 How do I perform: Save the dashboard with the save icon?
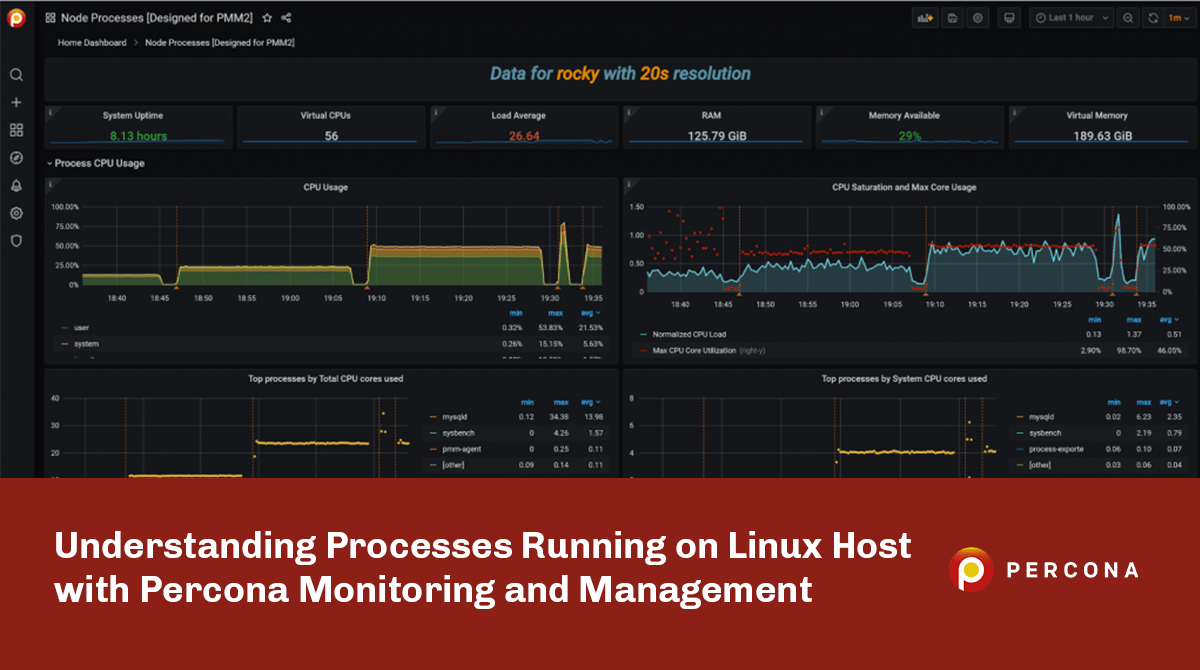pos(950,17)
